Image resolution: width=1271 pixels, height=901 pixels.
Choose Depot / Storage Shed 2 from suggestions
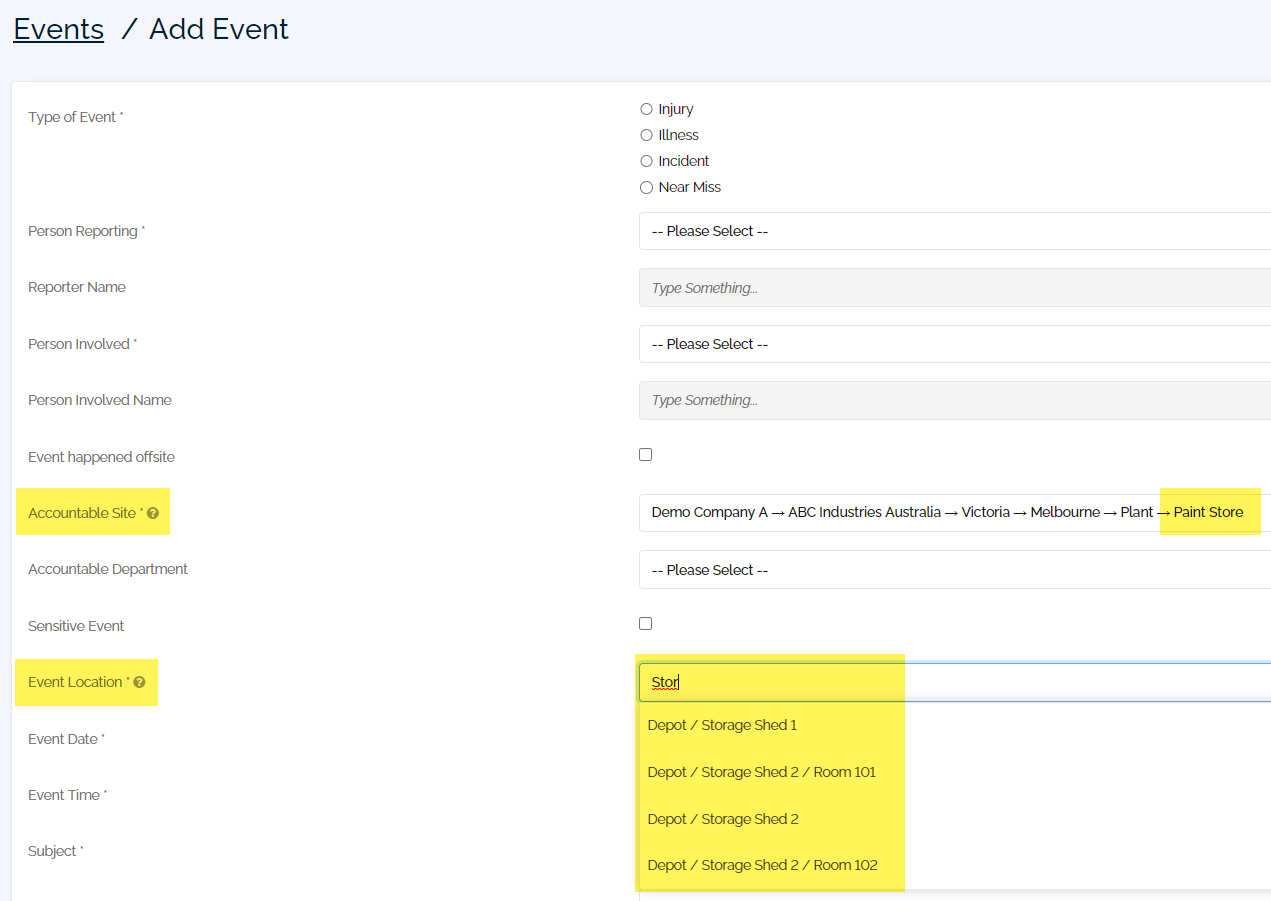click(722, 818)
